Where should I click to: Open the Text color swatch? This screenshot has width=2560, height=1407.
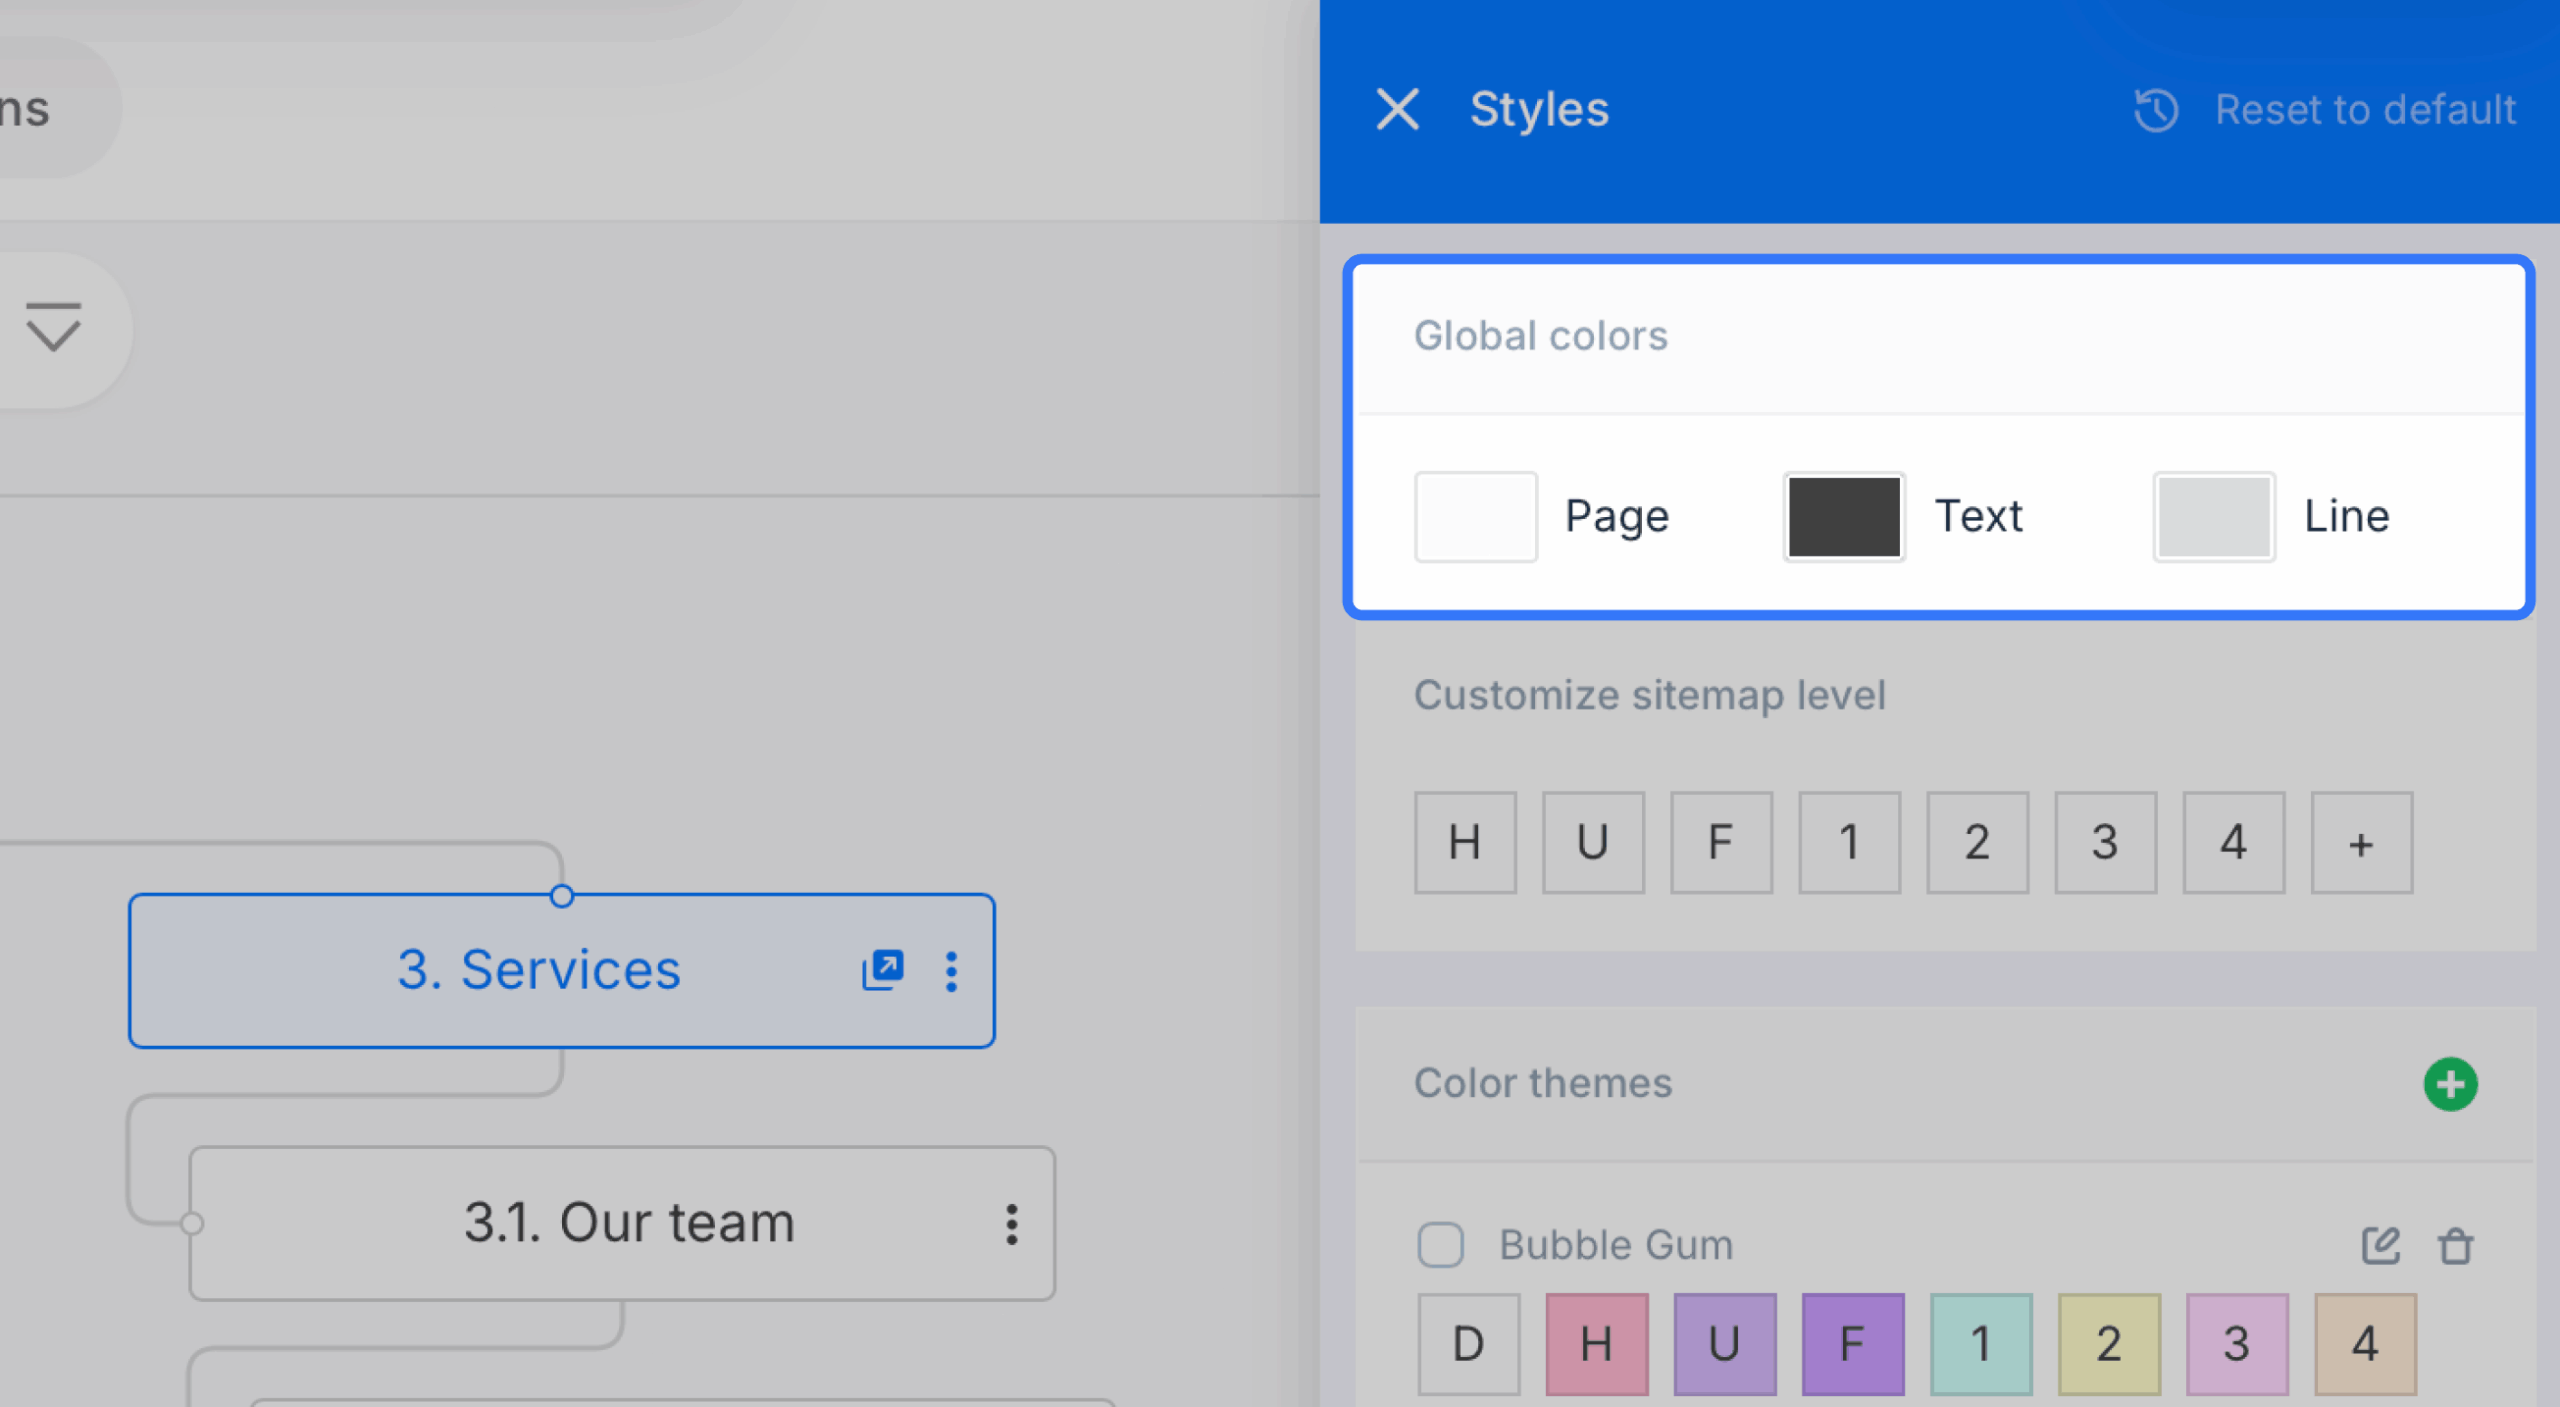coord(1844,517)
